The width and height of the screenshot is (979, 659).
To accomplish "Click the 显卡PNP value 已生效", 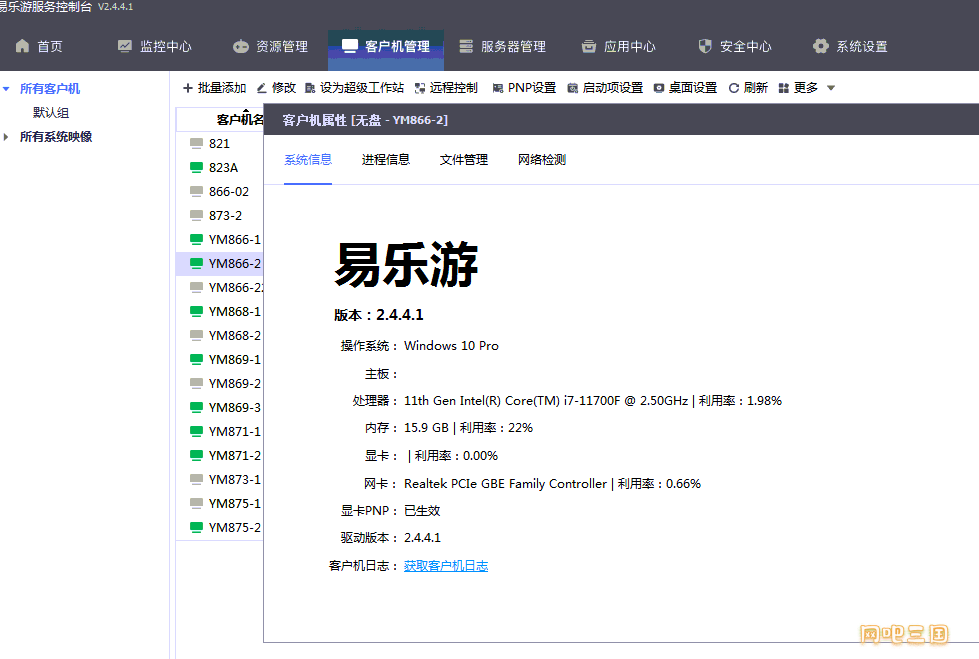I will (422, 511).
